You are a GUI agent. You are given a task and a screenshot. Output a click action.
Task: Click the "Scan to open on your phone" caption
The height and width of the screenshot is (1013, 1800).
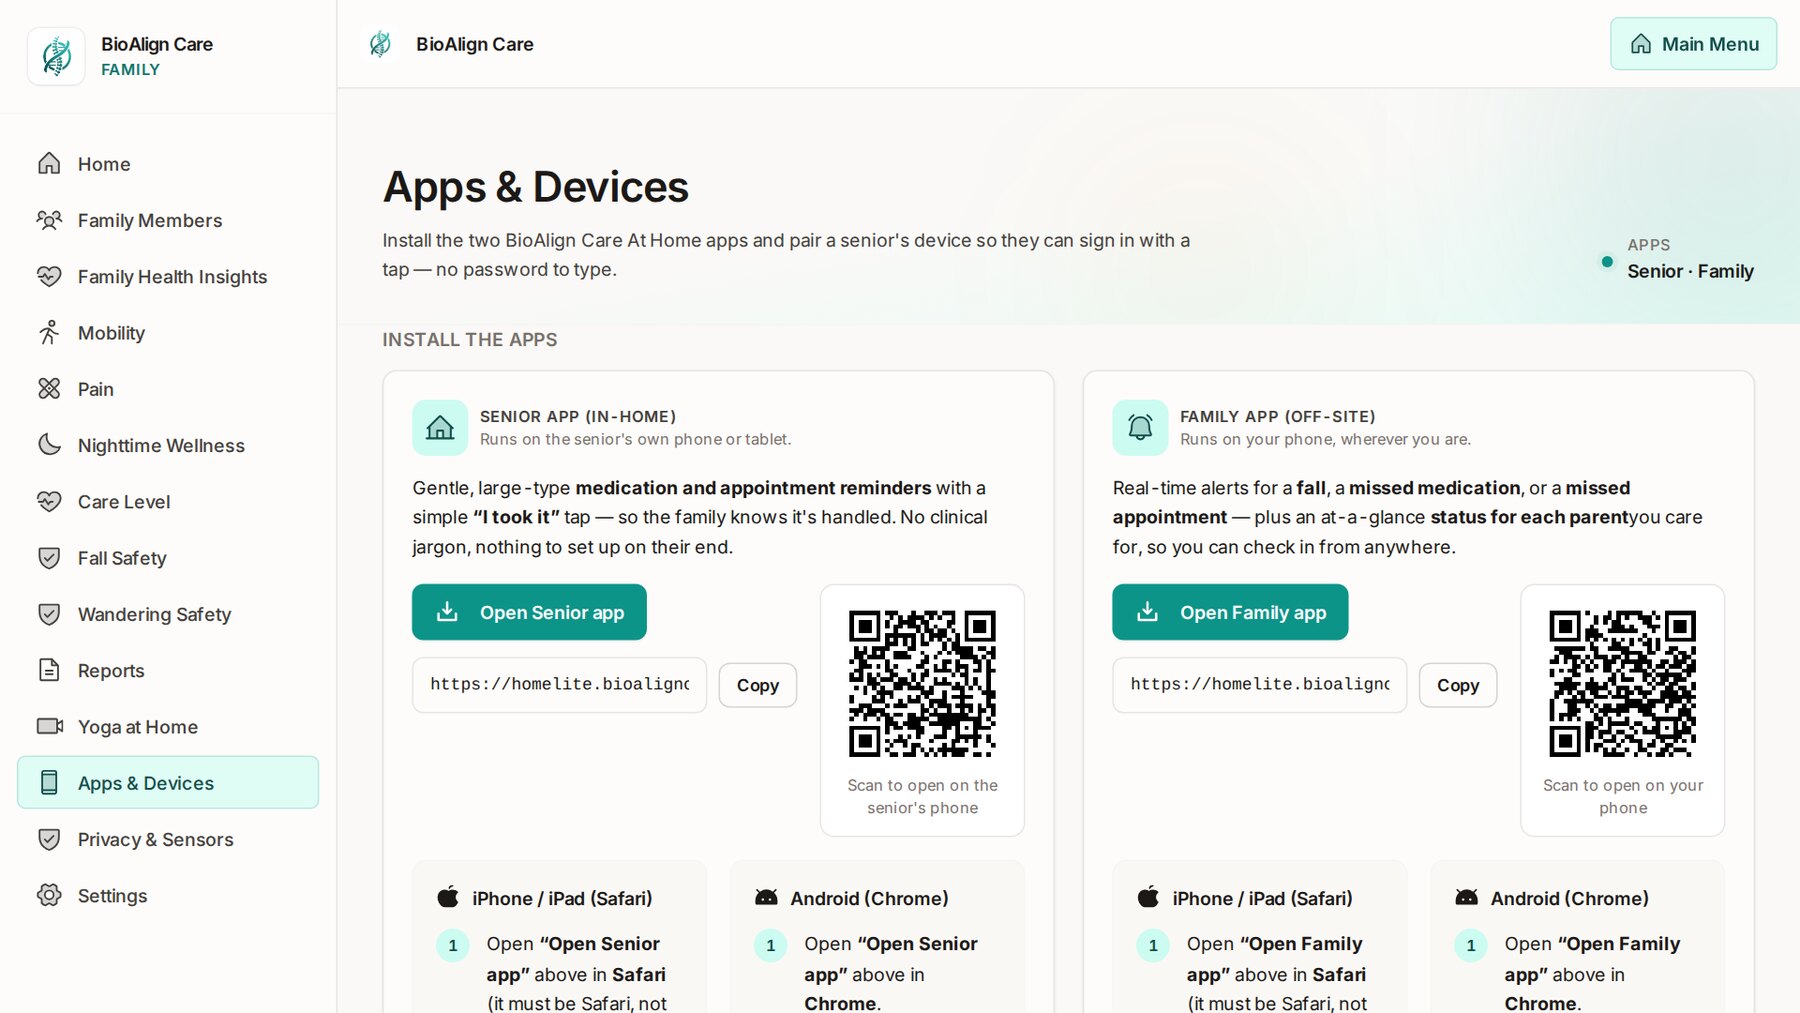click(1623, 797)
